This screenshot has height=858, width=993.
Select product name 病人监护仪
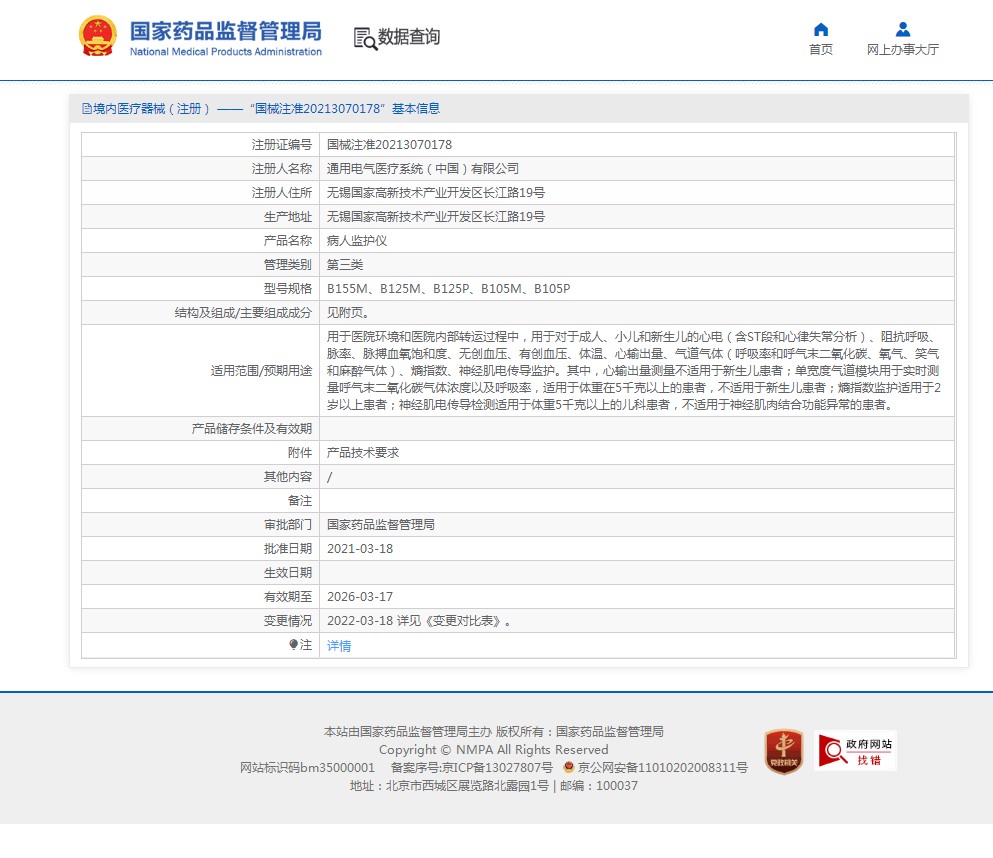pyautogui.click(x=357, y=241)
